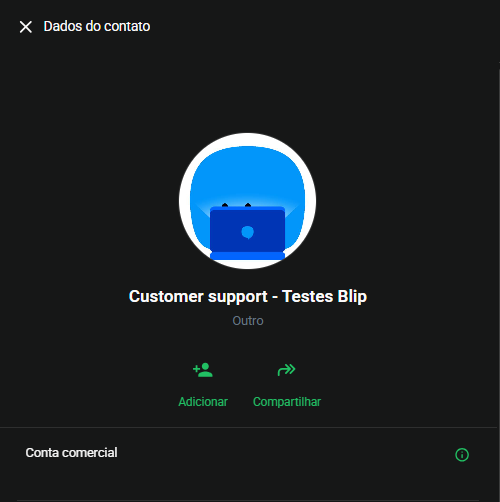Viewport: 500px width, 502px height.
Task: Close the Dados do contato panel
Action: coord(26,27)
